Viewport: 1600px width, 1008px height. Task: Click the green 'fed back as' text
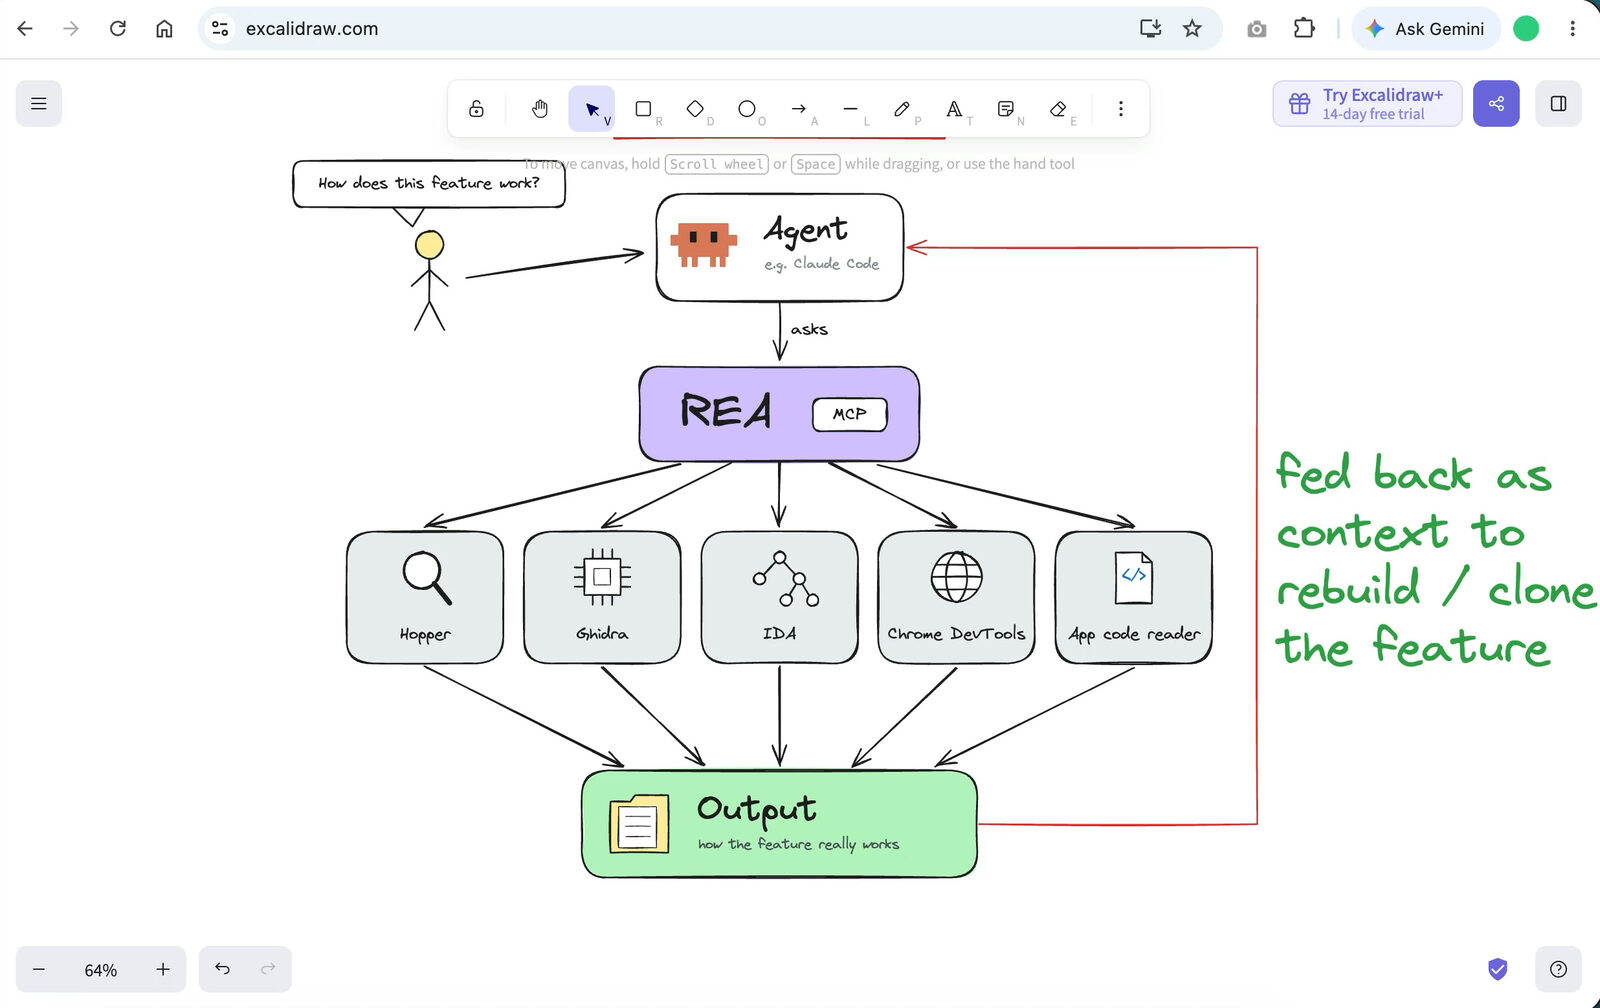pyautogui.click(x=1414, y=474)
